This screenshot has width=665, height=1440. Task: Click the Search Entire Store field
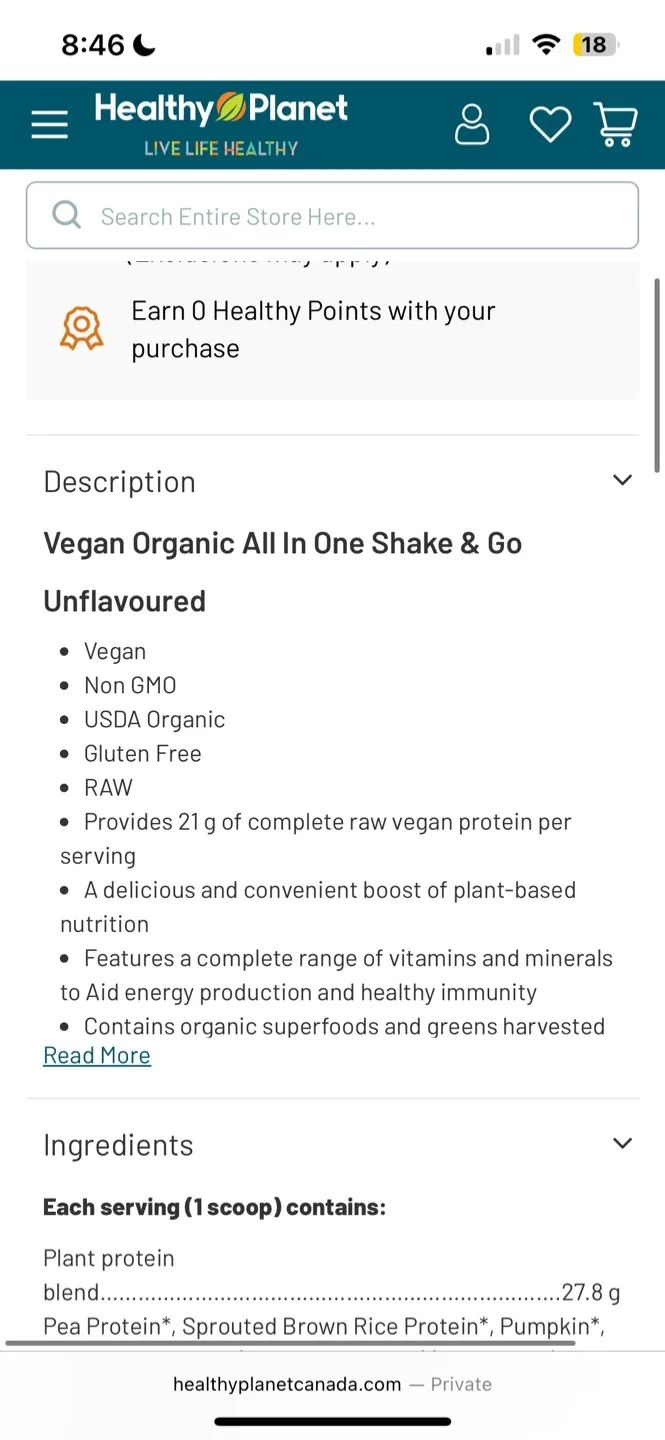click(x=332, y=215)
